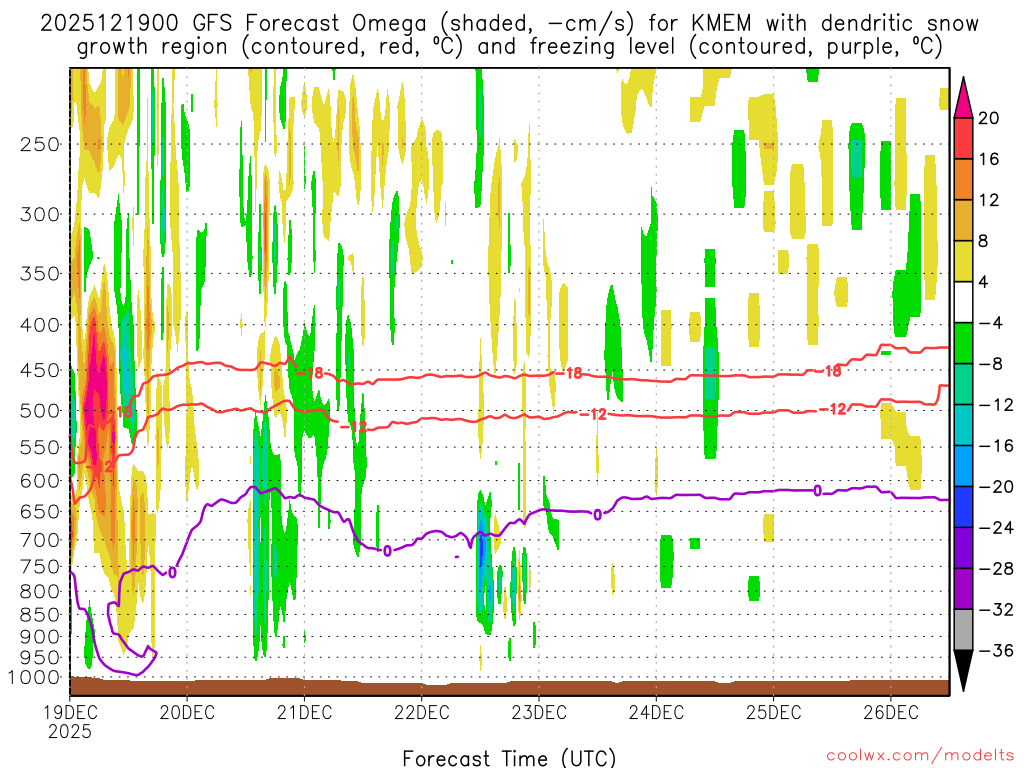Pick the purple colorbar segment between -24 and -28

tap(963, 548)
